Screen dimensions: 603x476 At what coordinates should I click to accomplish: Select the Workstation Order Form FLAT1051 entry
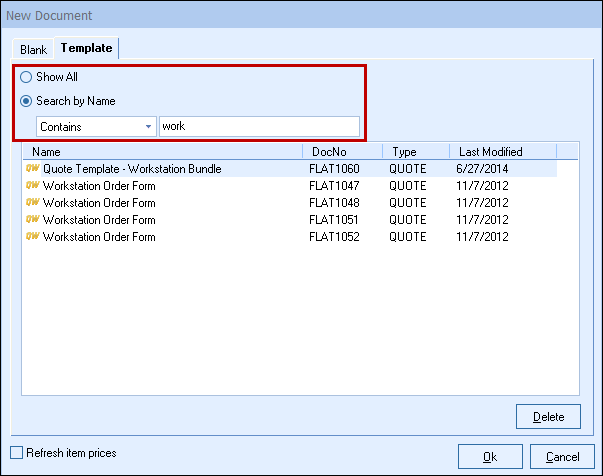click(x=99, y=220)
